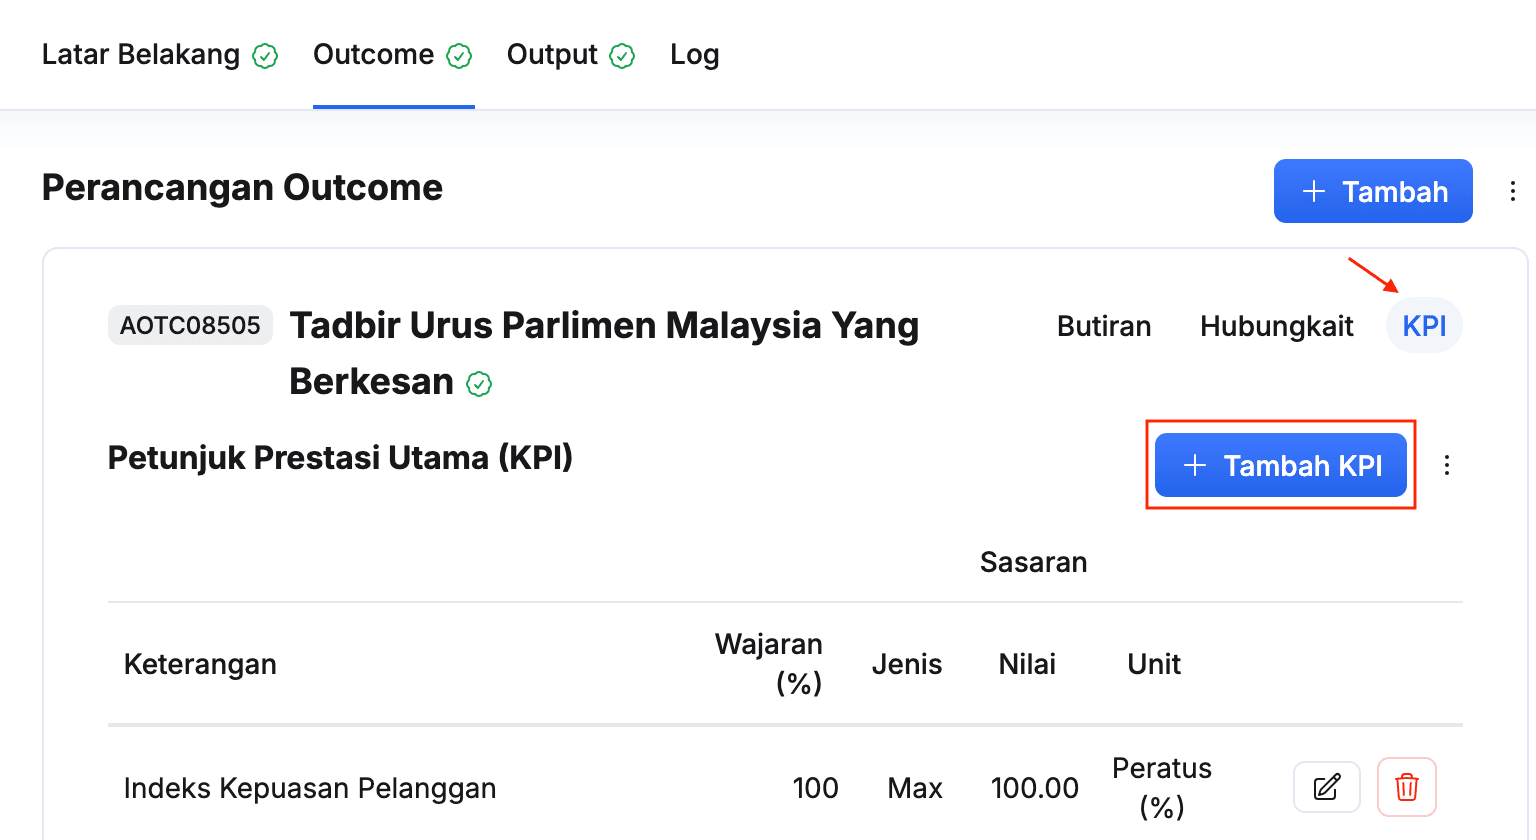Click the red trash delete icon
Image resolution: width=1536 pixels, height=840 pixels.
1406,788
